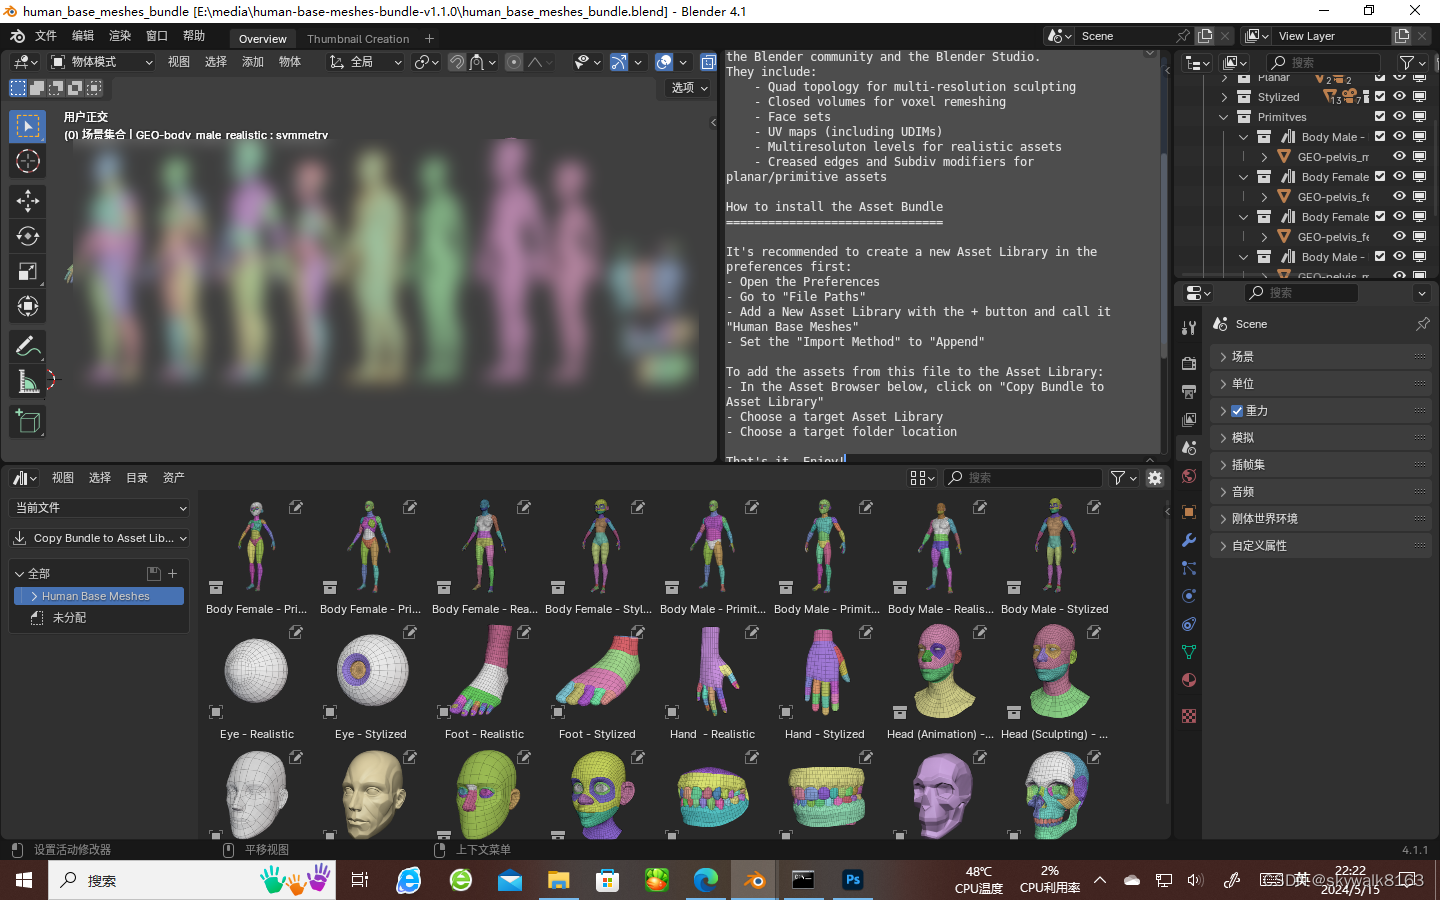Open the 渲染 render menu
This screenshot has height=900, width=1440.
(x=120, y=36)
